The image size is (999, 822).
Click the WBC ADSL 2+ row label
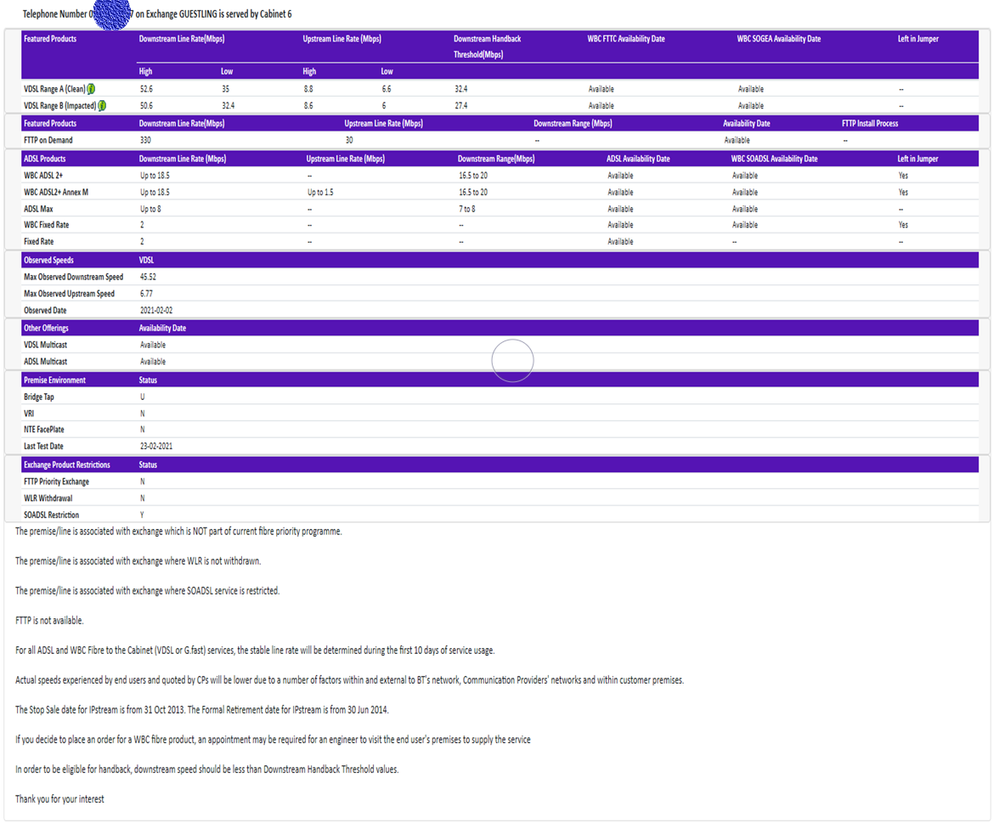click(x=43, y=175)
